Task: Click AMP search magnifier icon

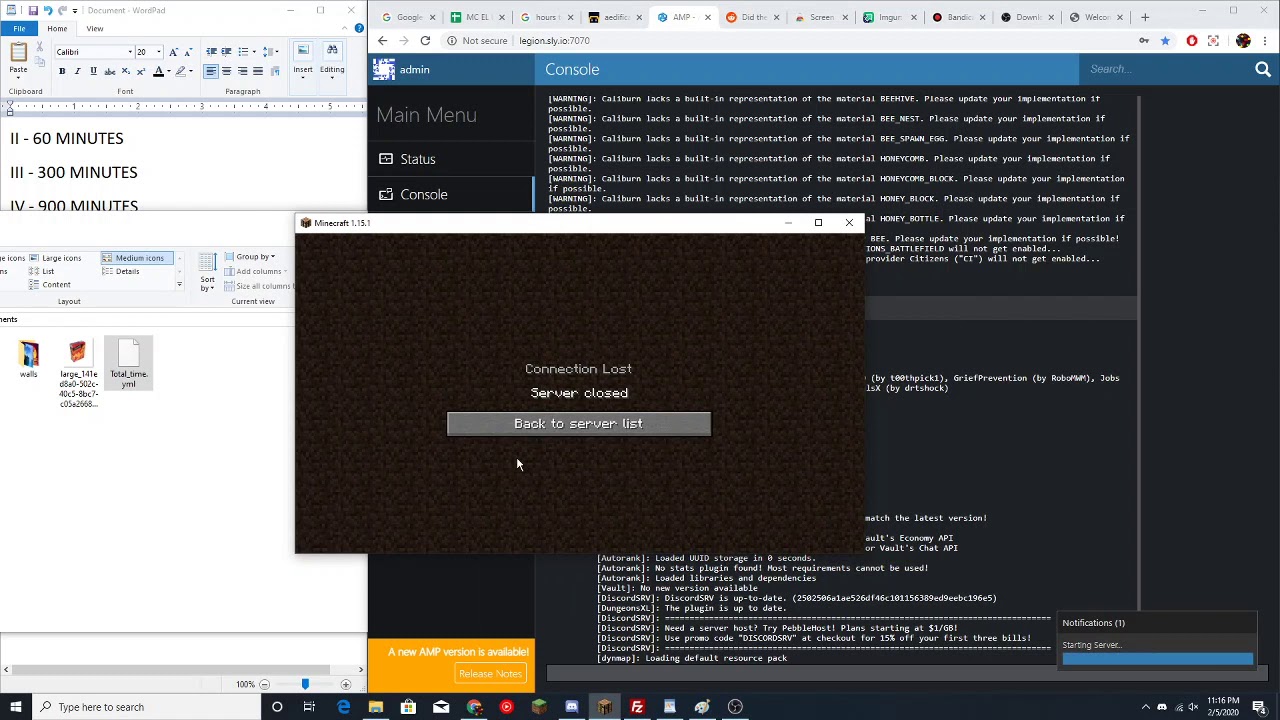Action: click(1263, 69)
